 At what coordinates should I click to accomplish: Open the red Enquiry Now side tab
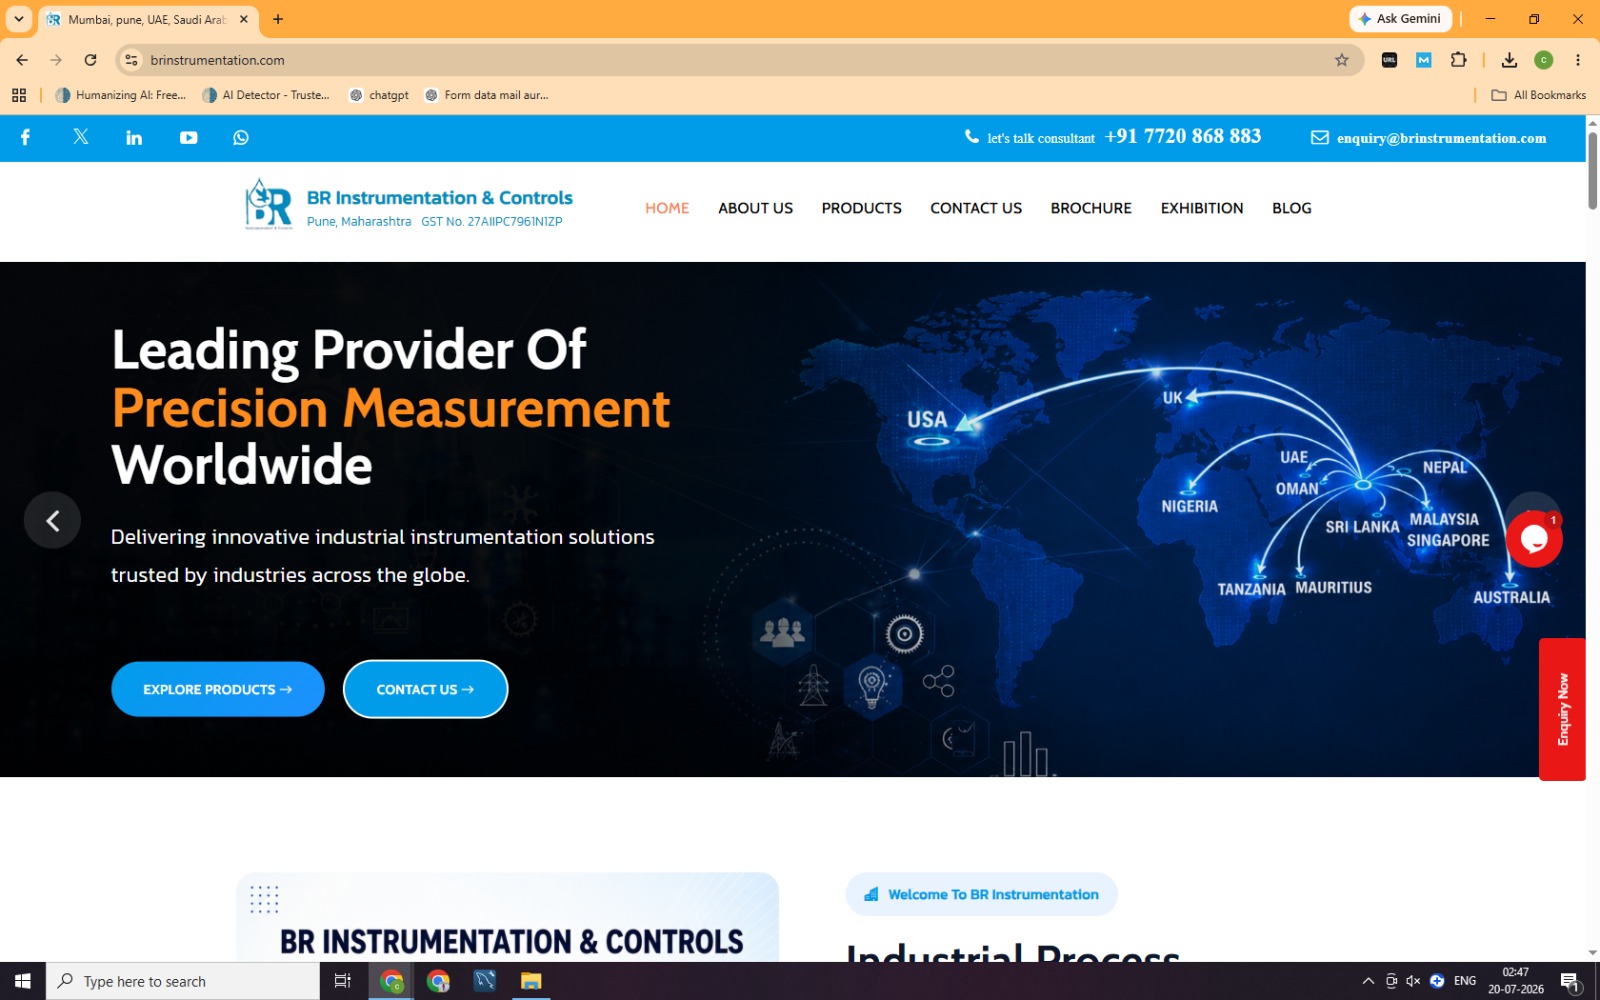pyautogui.click(x=1562, y=709)
